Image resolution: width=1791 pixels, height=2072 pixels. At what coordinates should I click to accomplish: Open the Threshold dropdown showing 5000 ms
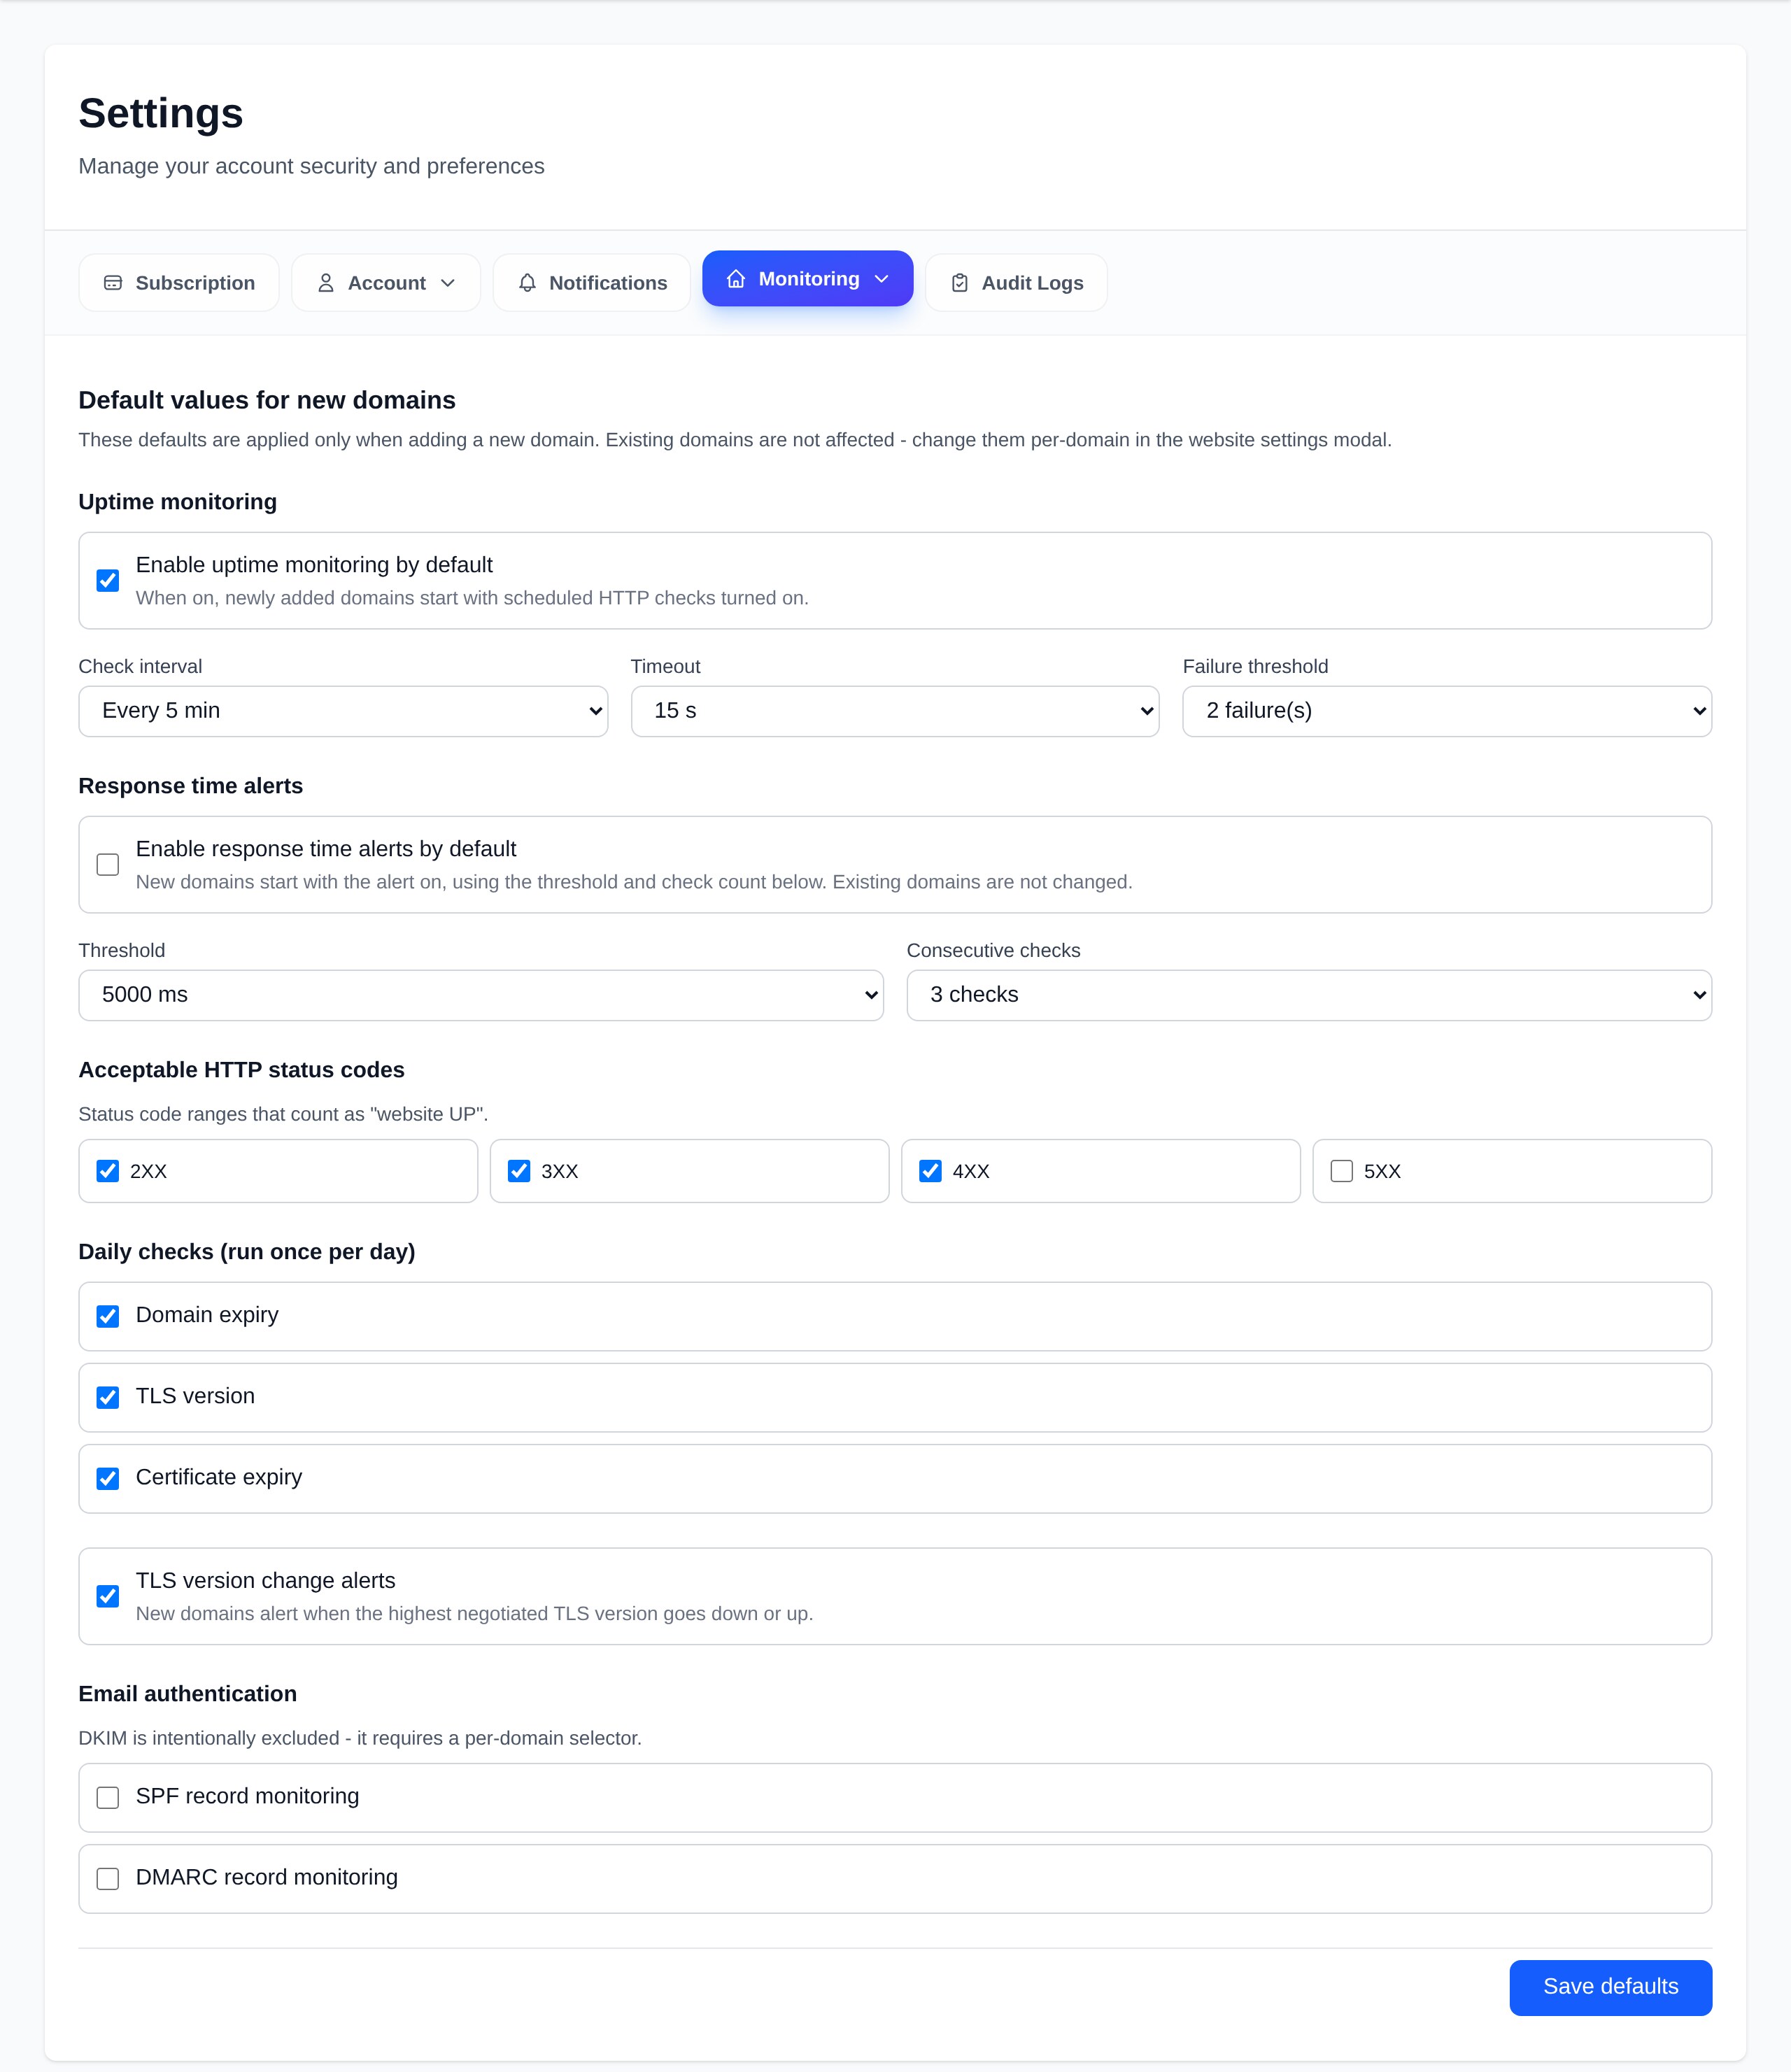(x=481, y=995)
